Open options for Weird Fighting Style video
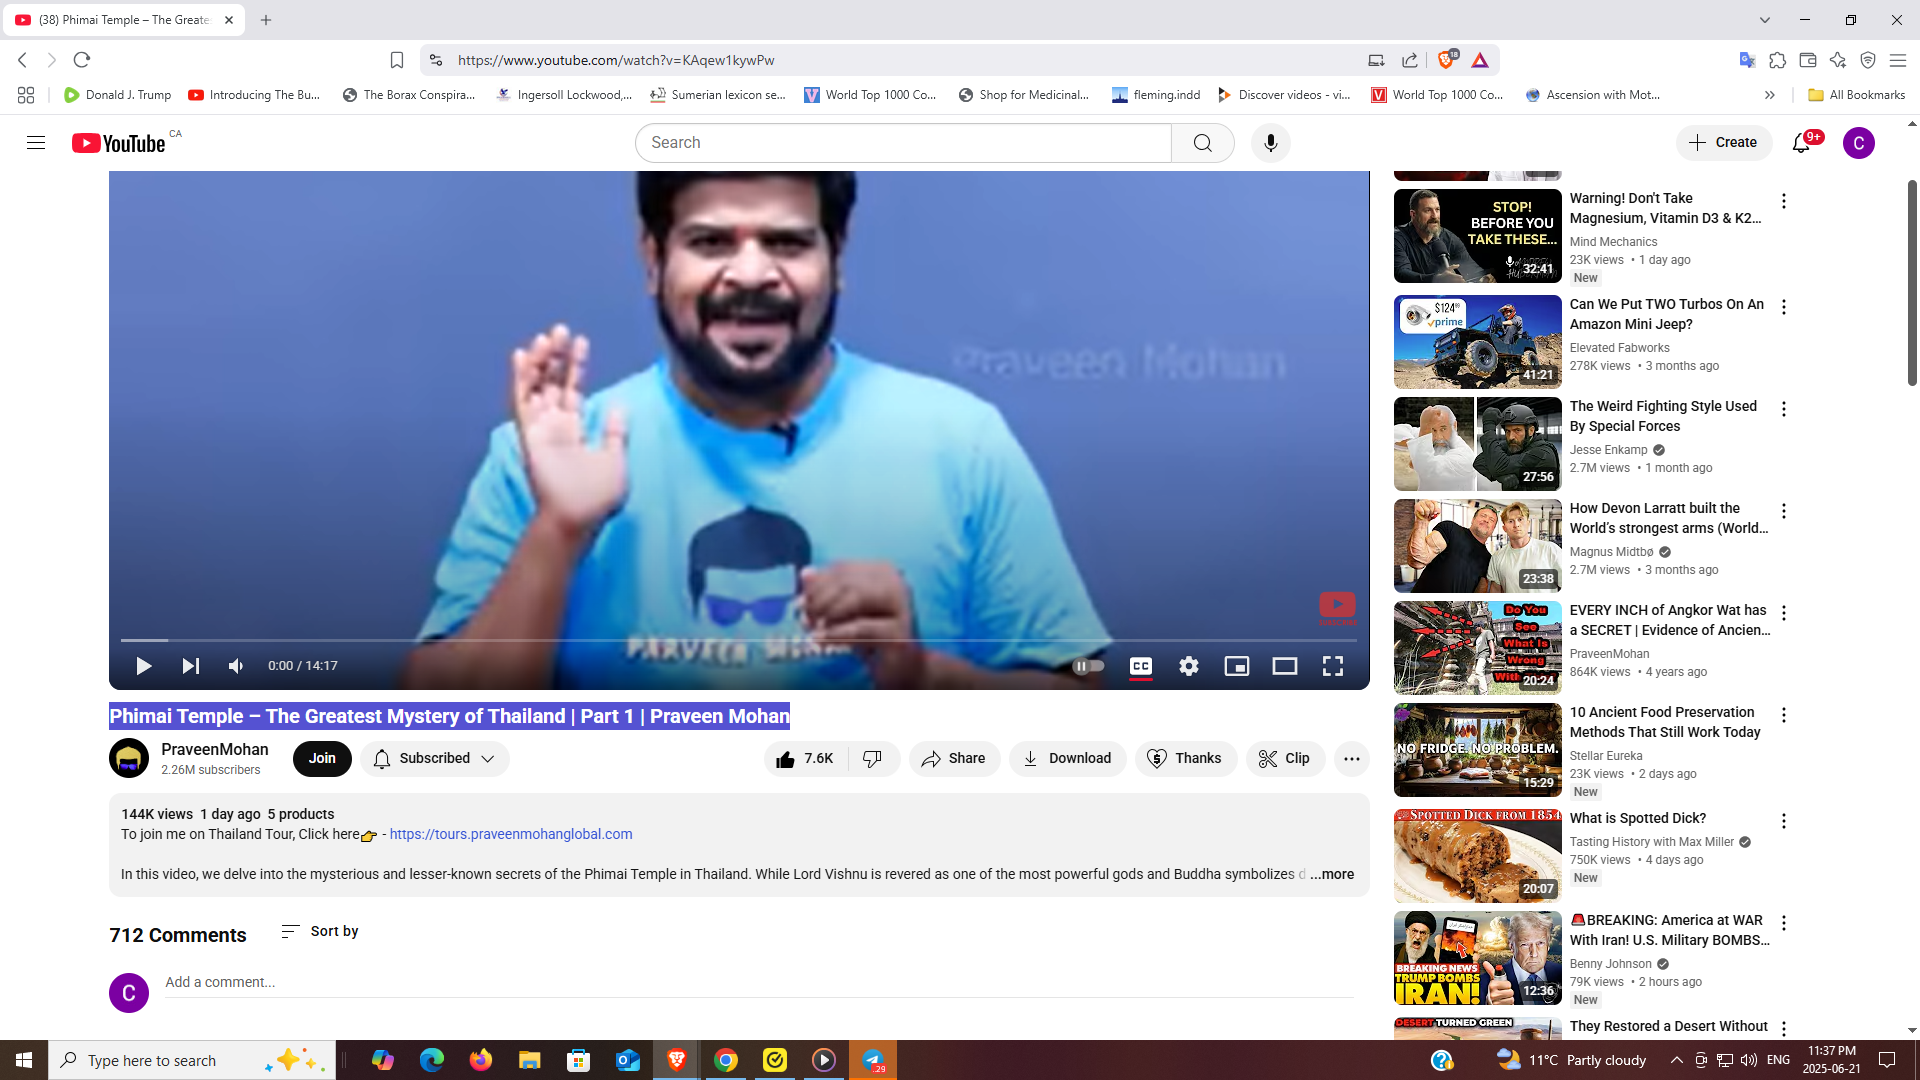 tap(1783, 409)
